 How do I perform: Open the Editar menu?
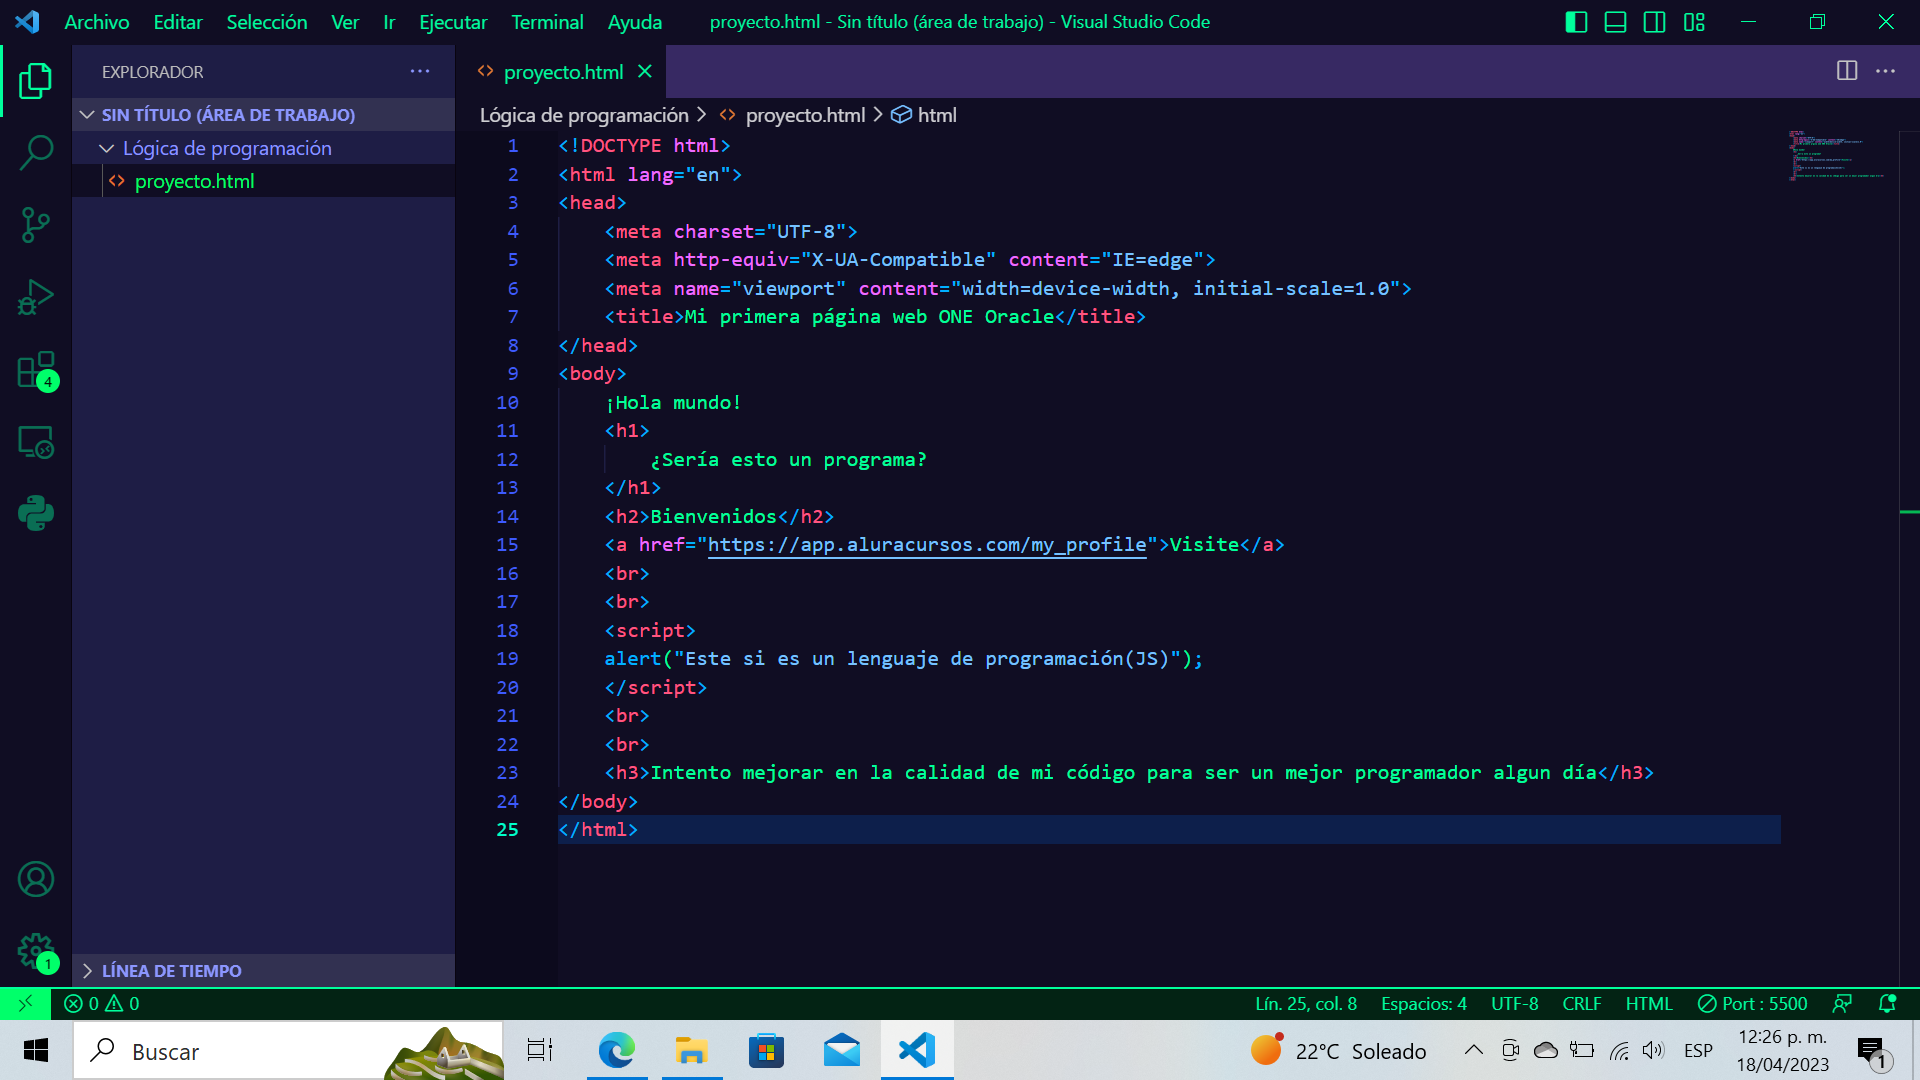(178, 22)
